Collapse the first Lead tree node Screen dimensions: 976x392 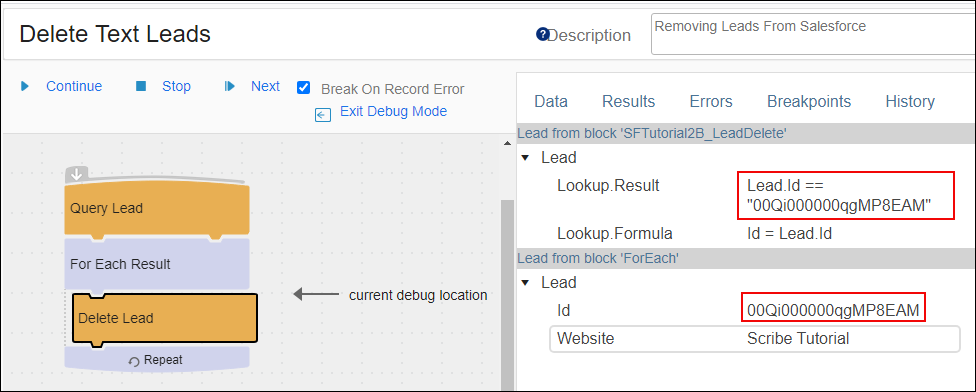525,158
